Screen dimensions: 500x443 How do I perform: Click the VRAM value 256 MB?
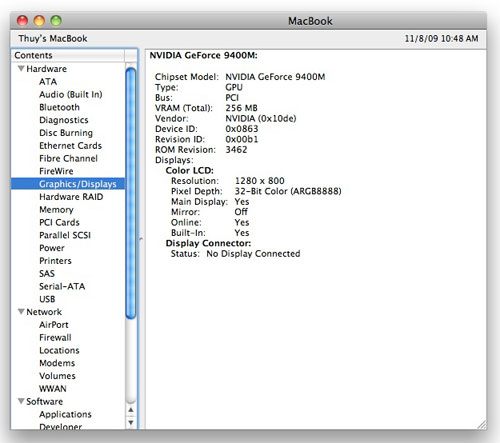tap(241, 108)
